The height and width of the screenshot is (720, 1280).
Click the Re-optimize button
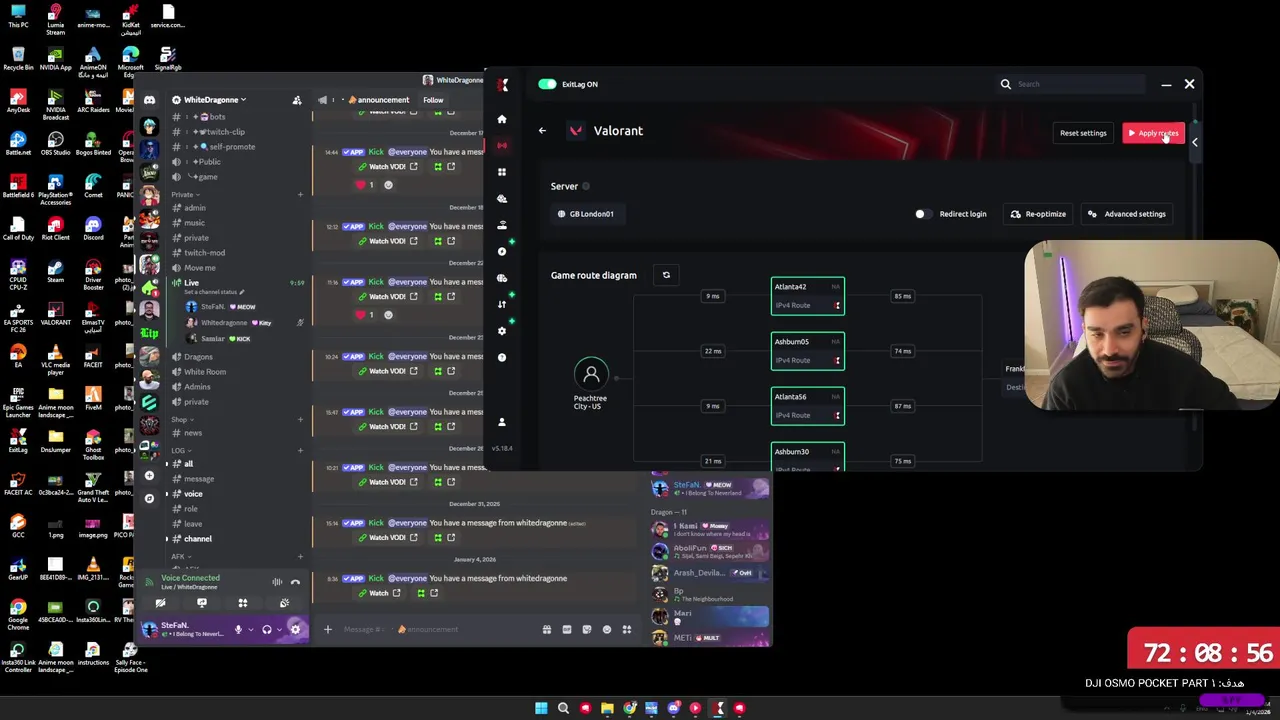click(1038, 214)
